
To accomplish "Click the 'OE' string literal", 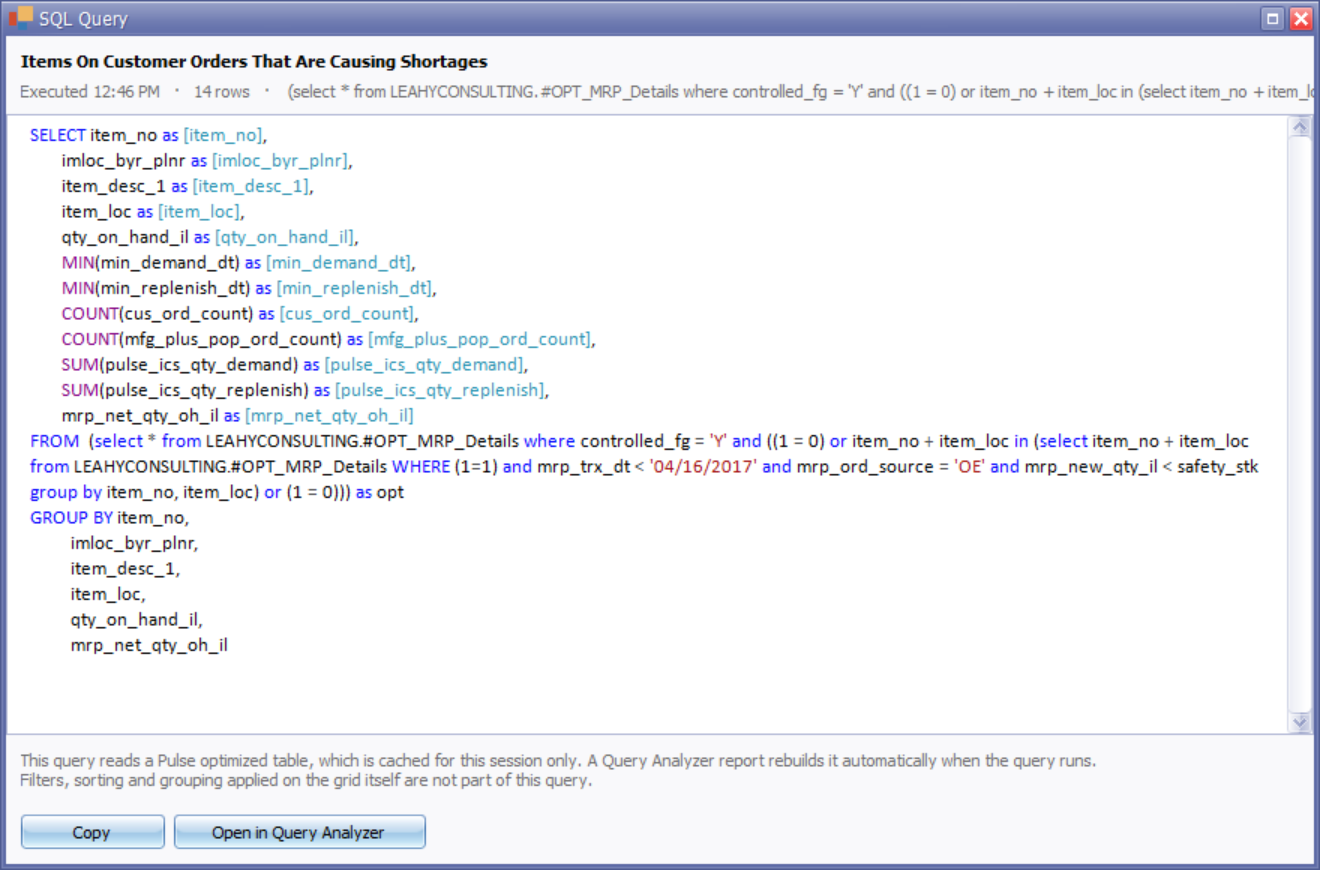I will click(x=968, y=466).
